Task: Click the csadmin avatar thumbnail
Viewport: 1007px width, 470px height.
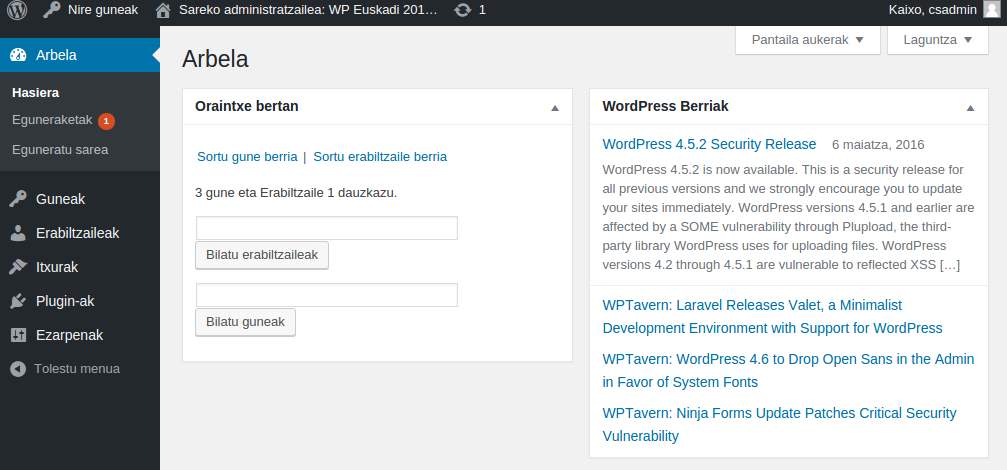Action: pos(992,10)
